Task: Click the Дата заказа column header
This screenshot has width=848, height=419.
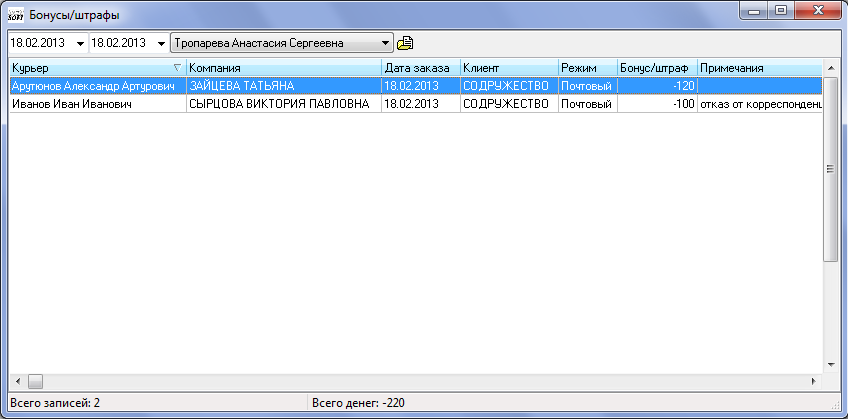Action: [x=421, y=68]
